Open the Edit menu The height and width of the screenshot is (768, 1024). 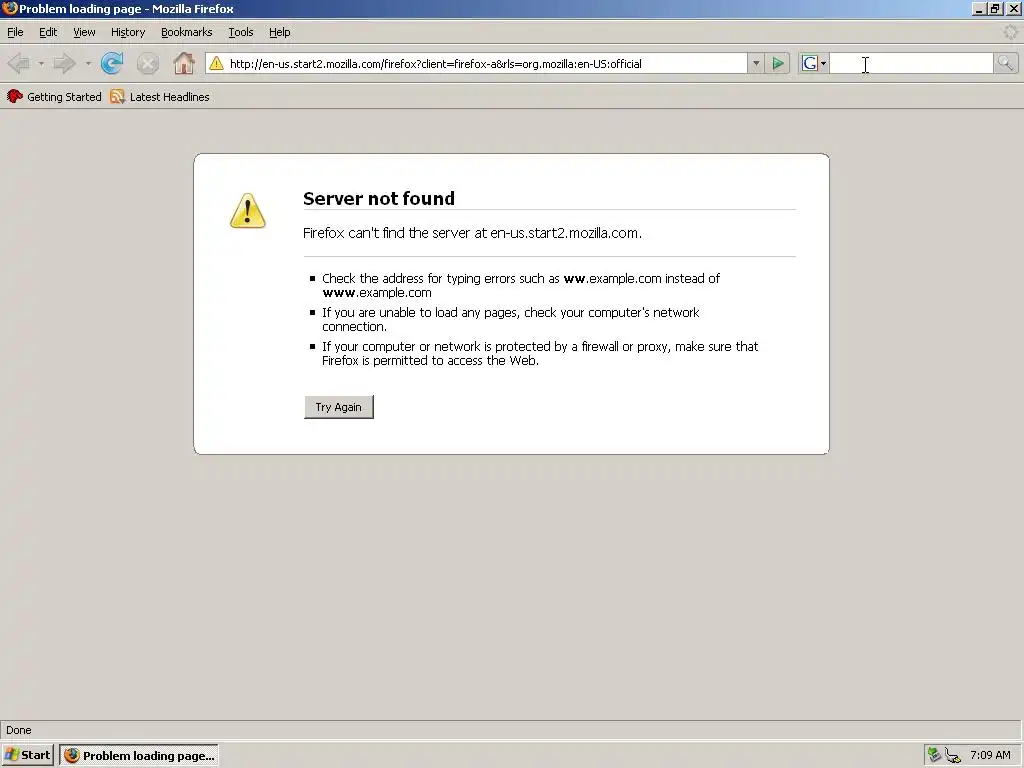tap(48, 32)
